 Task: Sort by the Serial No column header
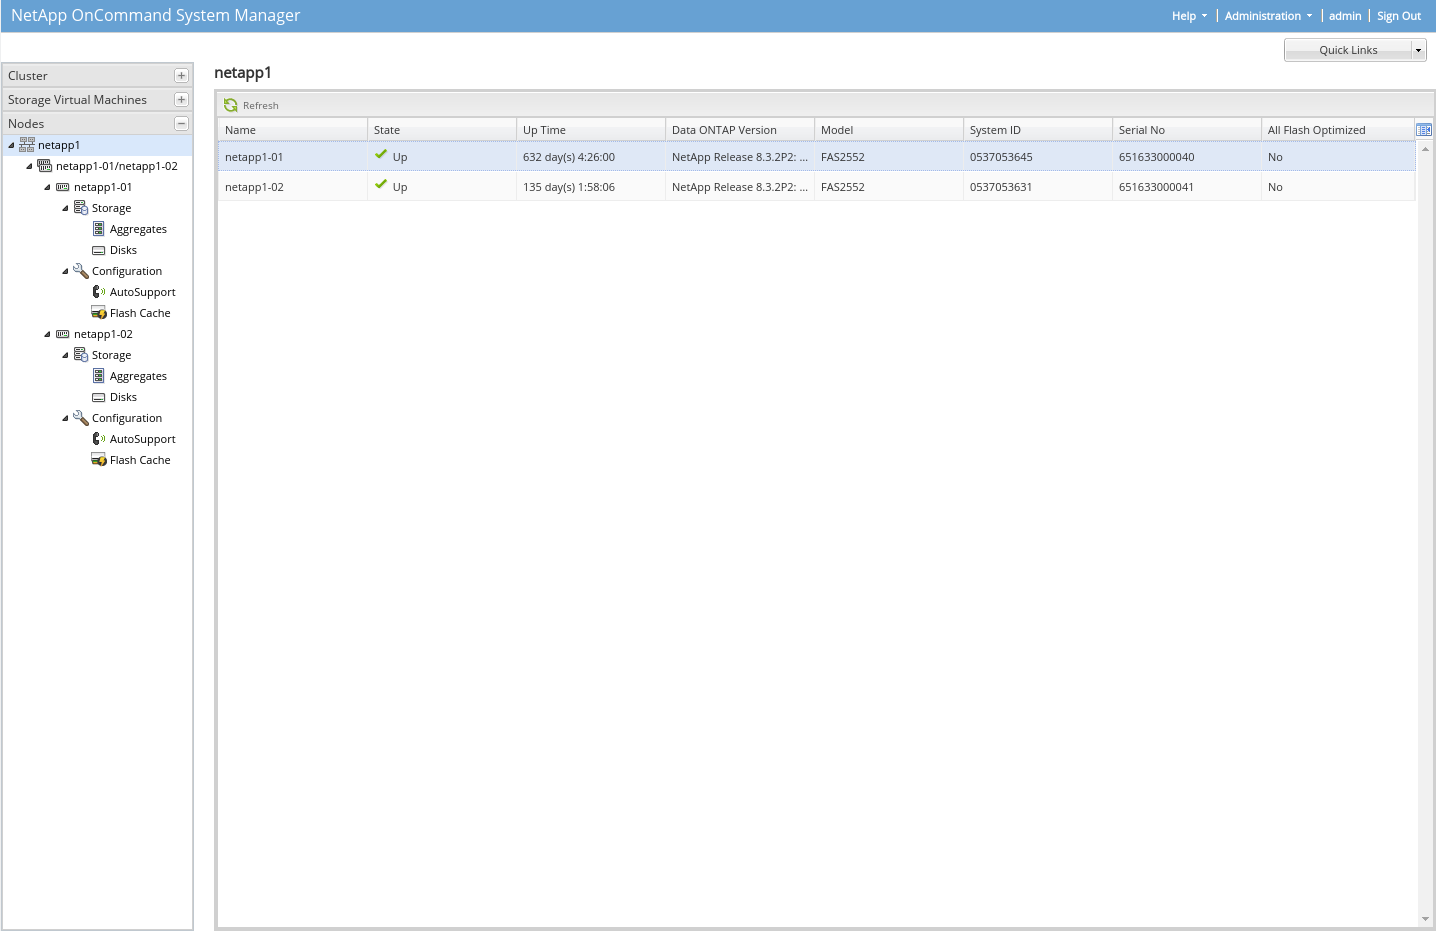click(1186, 130)
